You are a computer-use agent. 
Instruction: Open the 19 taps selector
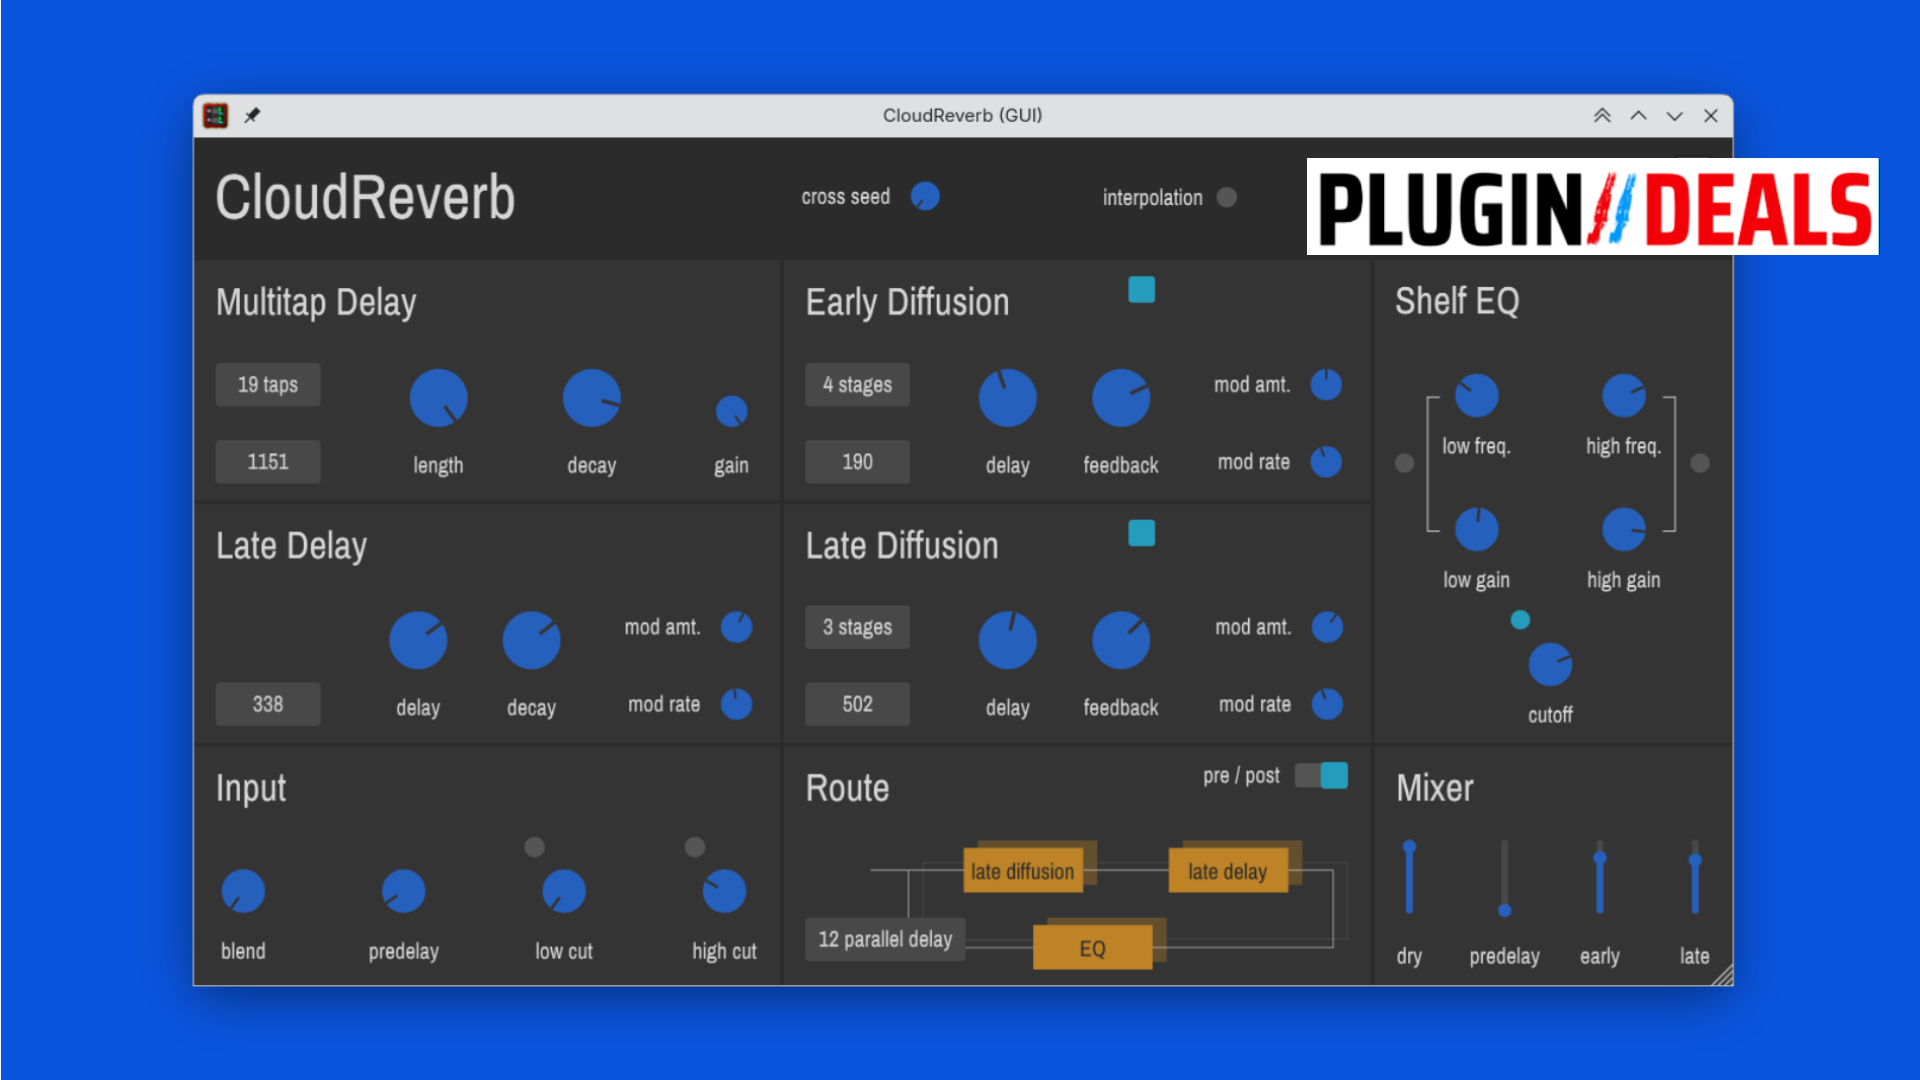pos(268,385)
